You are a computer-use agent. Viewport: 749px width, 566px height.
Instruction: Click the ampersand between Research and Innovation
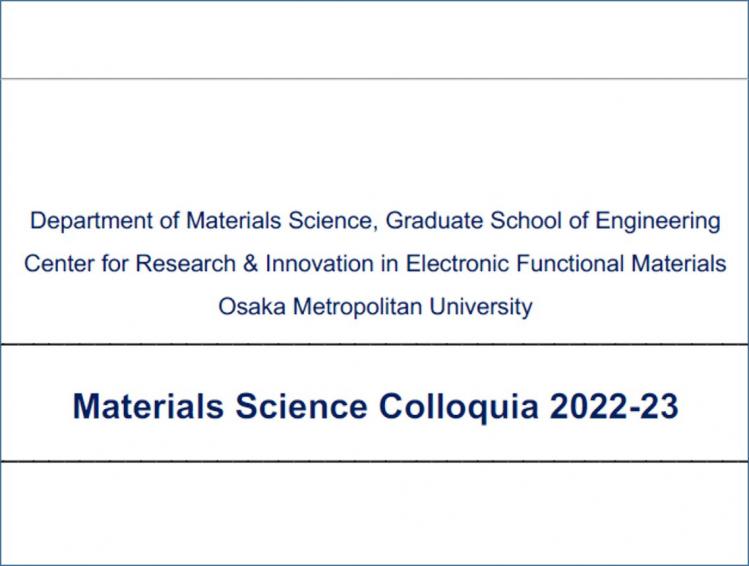[x=250, y=264]
